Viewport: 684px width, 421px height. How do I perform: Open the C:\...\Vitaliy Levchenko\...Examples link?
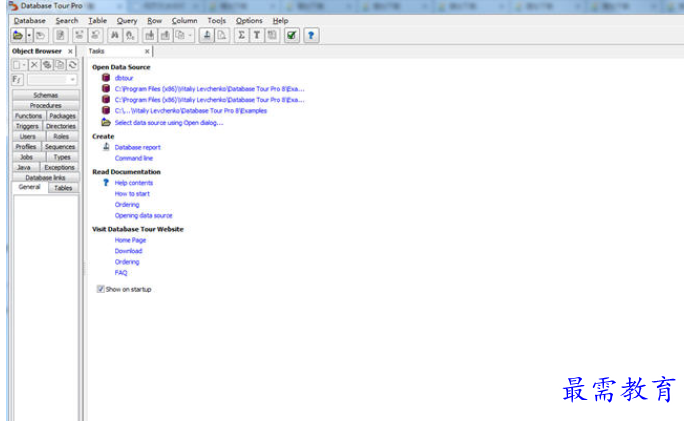[191, 111]
